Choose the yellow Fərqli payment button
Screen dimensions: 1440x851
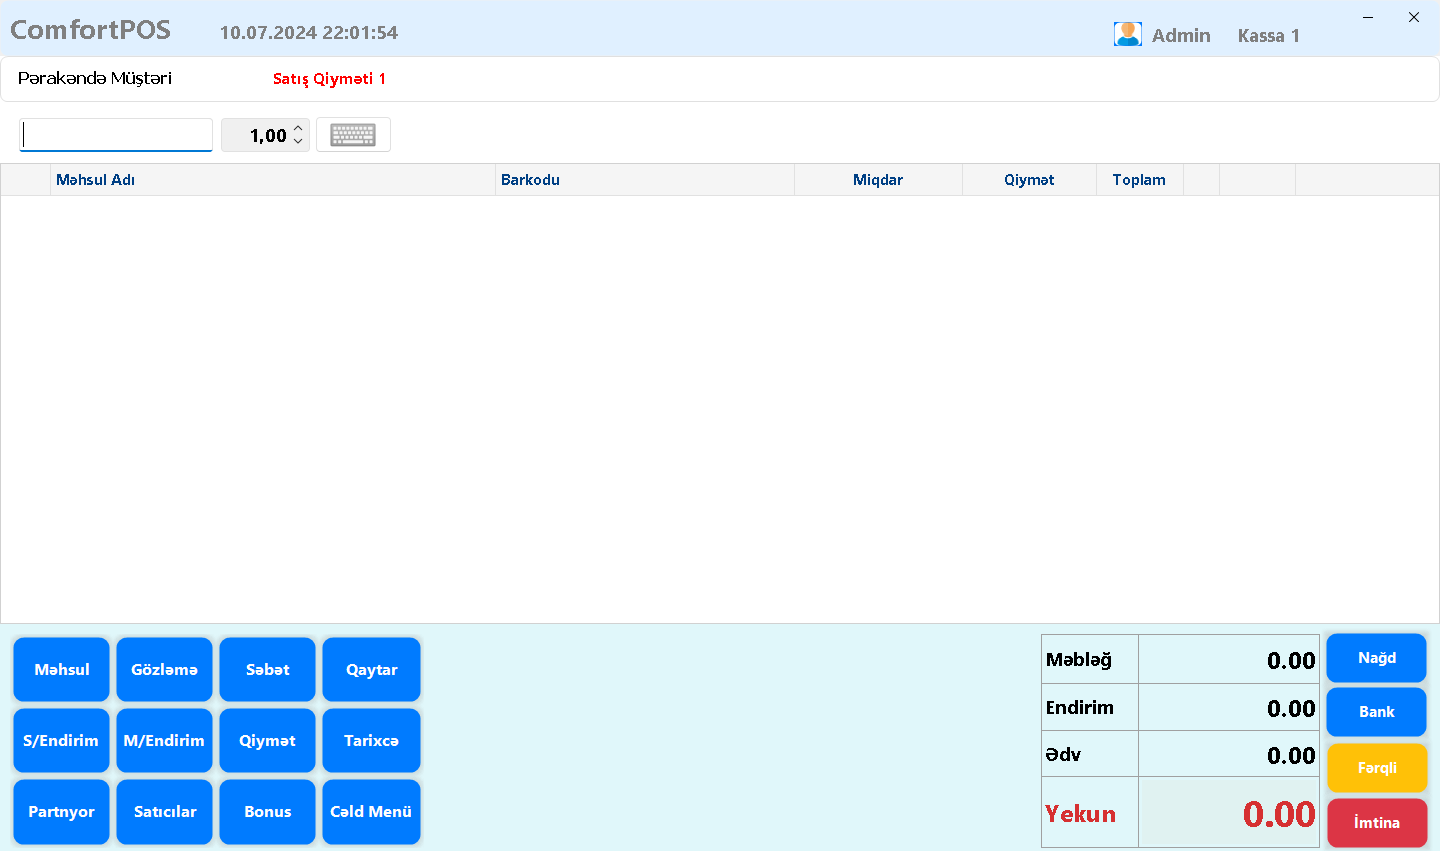1377,768
